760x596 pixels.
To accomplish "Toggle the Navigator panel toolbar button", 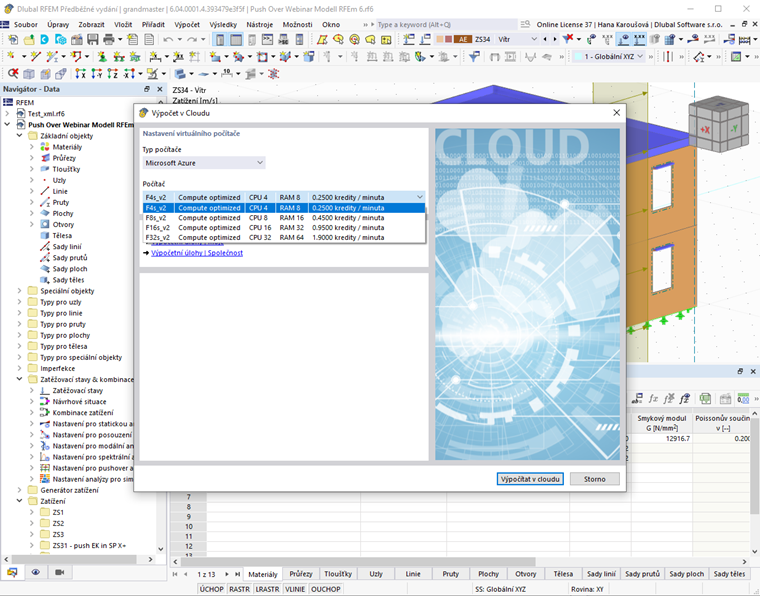I will tap(220, 40).
